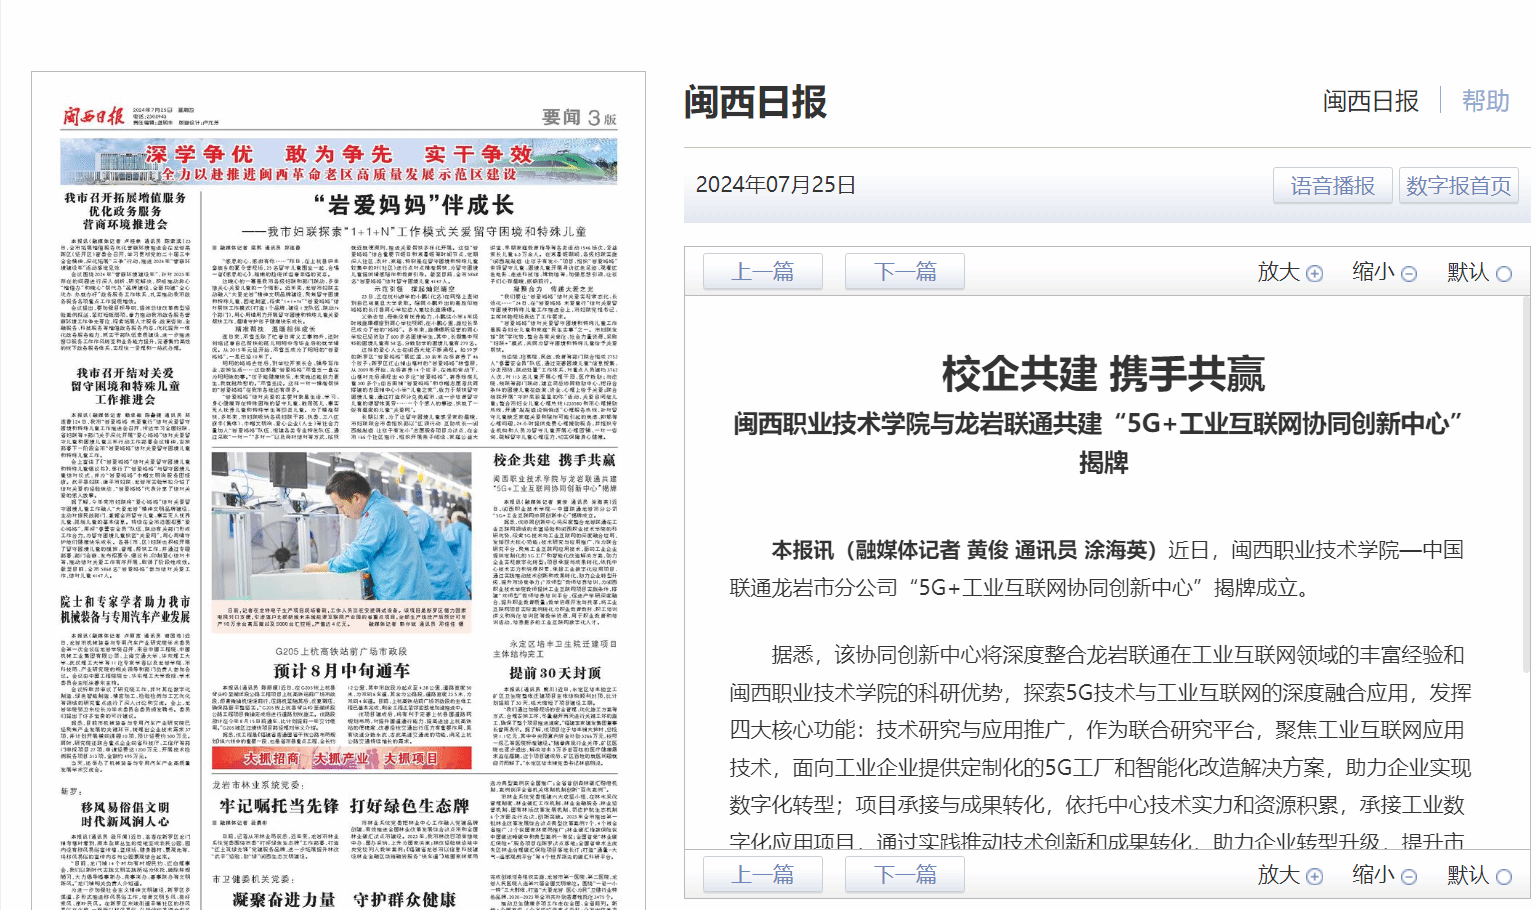Click the top 放大 zoom-in plus icon

(x=1314, y=274)
